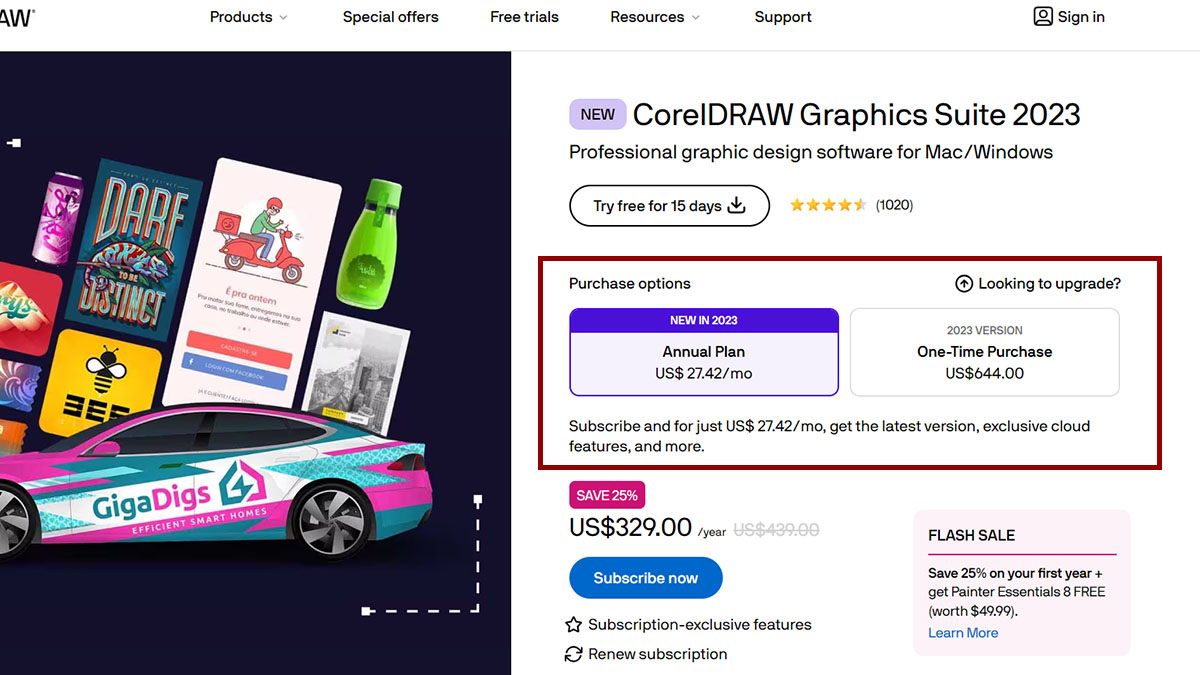The image size is (1200, 675).
Task: Expand the Resources dropdown
Action: pyautogui.click(x=647, y=17)
